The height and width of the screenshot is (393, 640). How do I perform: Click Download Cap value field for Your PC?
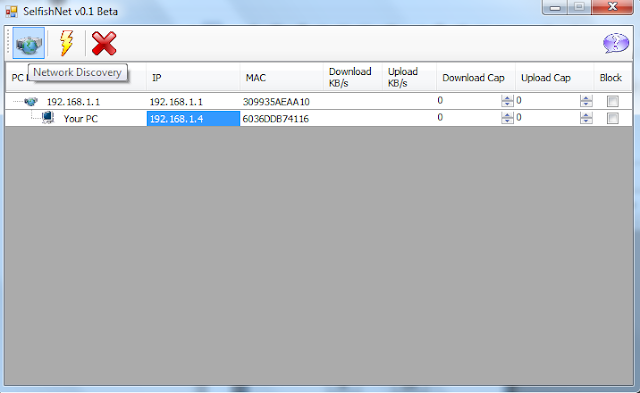coord(469,118)
